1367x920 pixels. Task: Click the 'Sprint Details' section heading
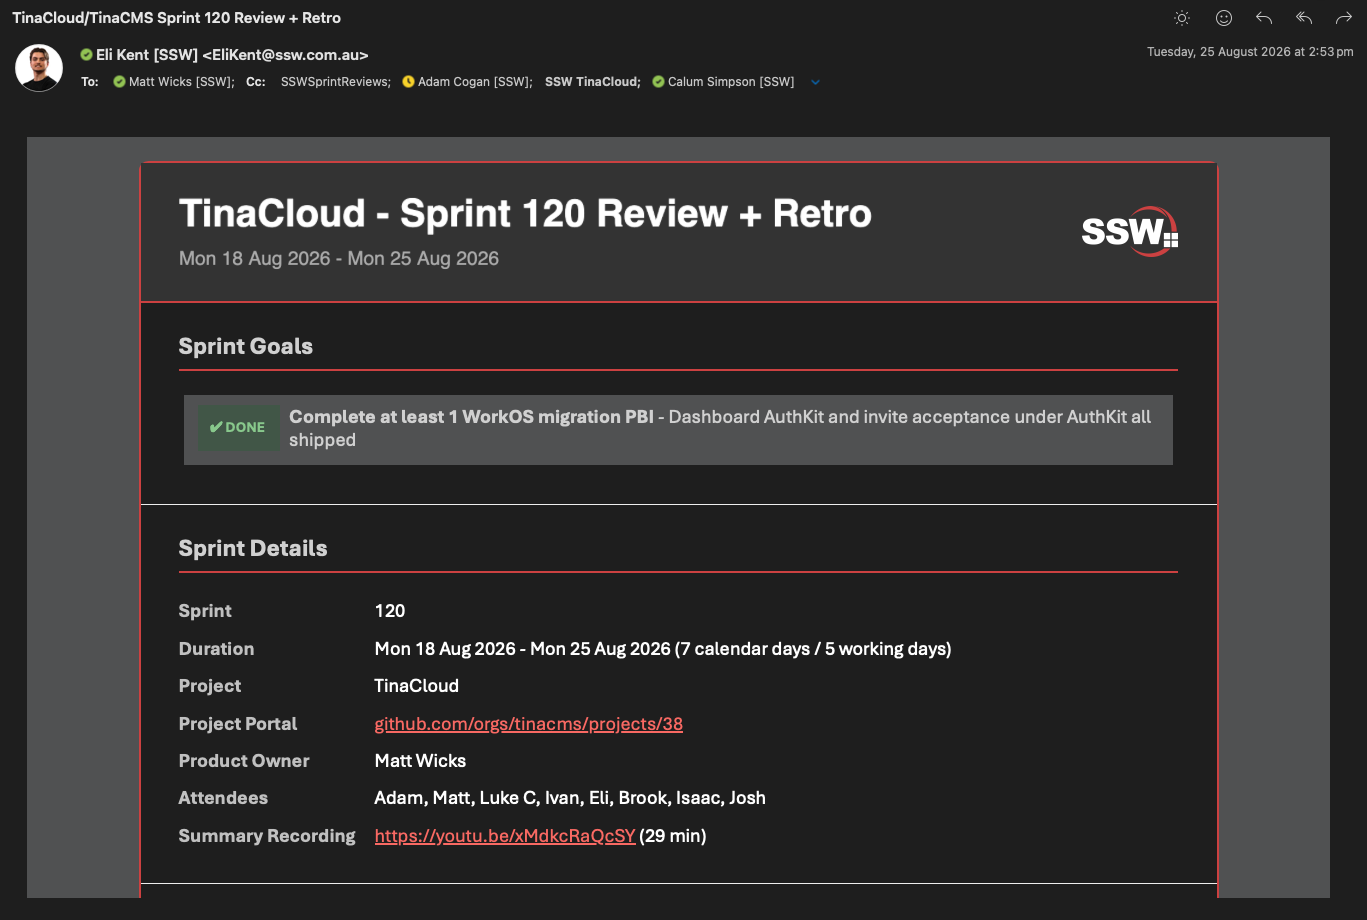253,548
